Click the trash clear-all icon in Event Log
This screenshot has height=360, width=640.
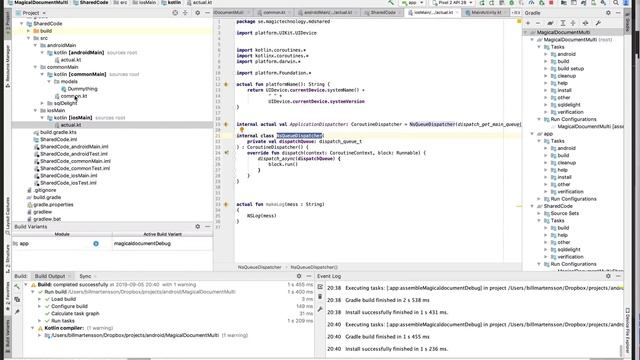coord(320,297)
